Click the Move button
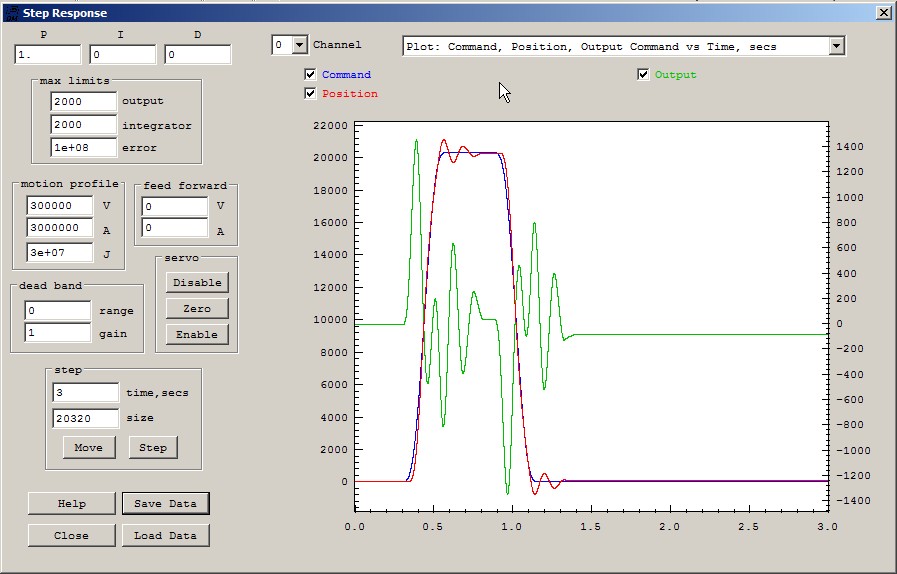The height and width of the screenshot is (574, 897). pyautogui.click(x=88, y=447)
